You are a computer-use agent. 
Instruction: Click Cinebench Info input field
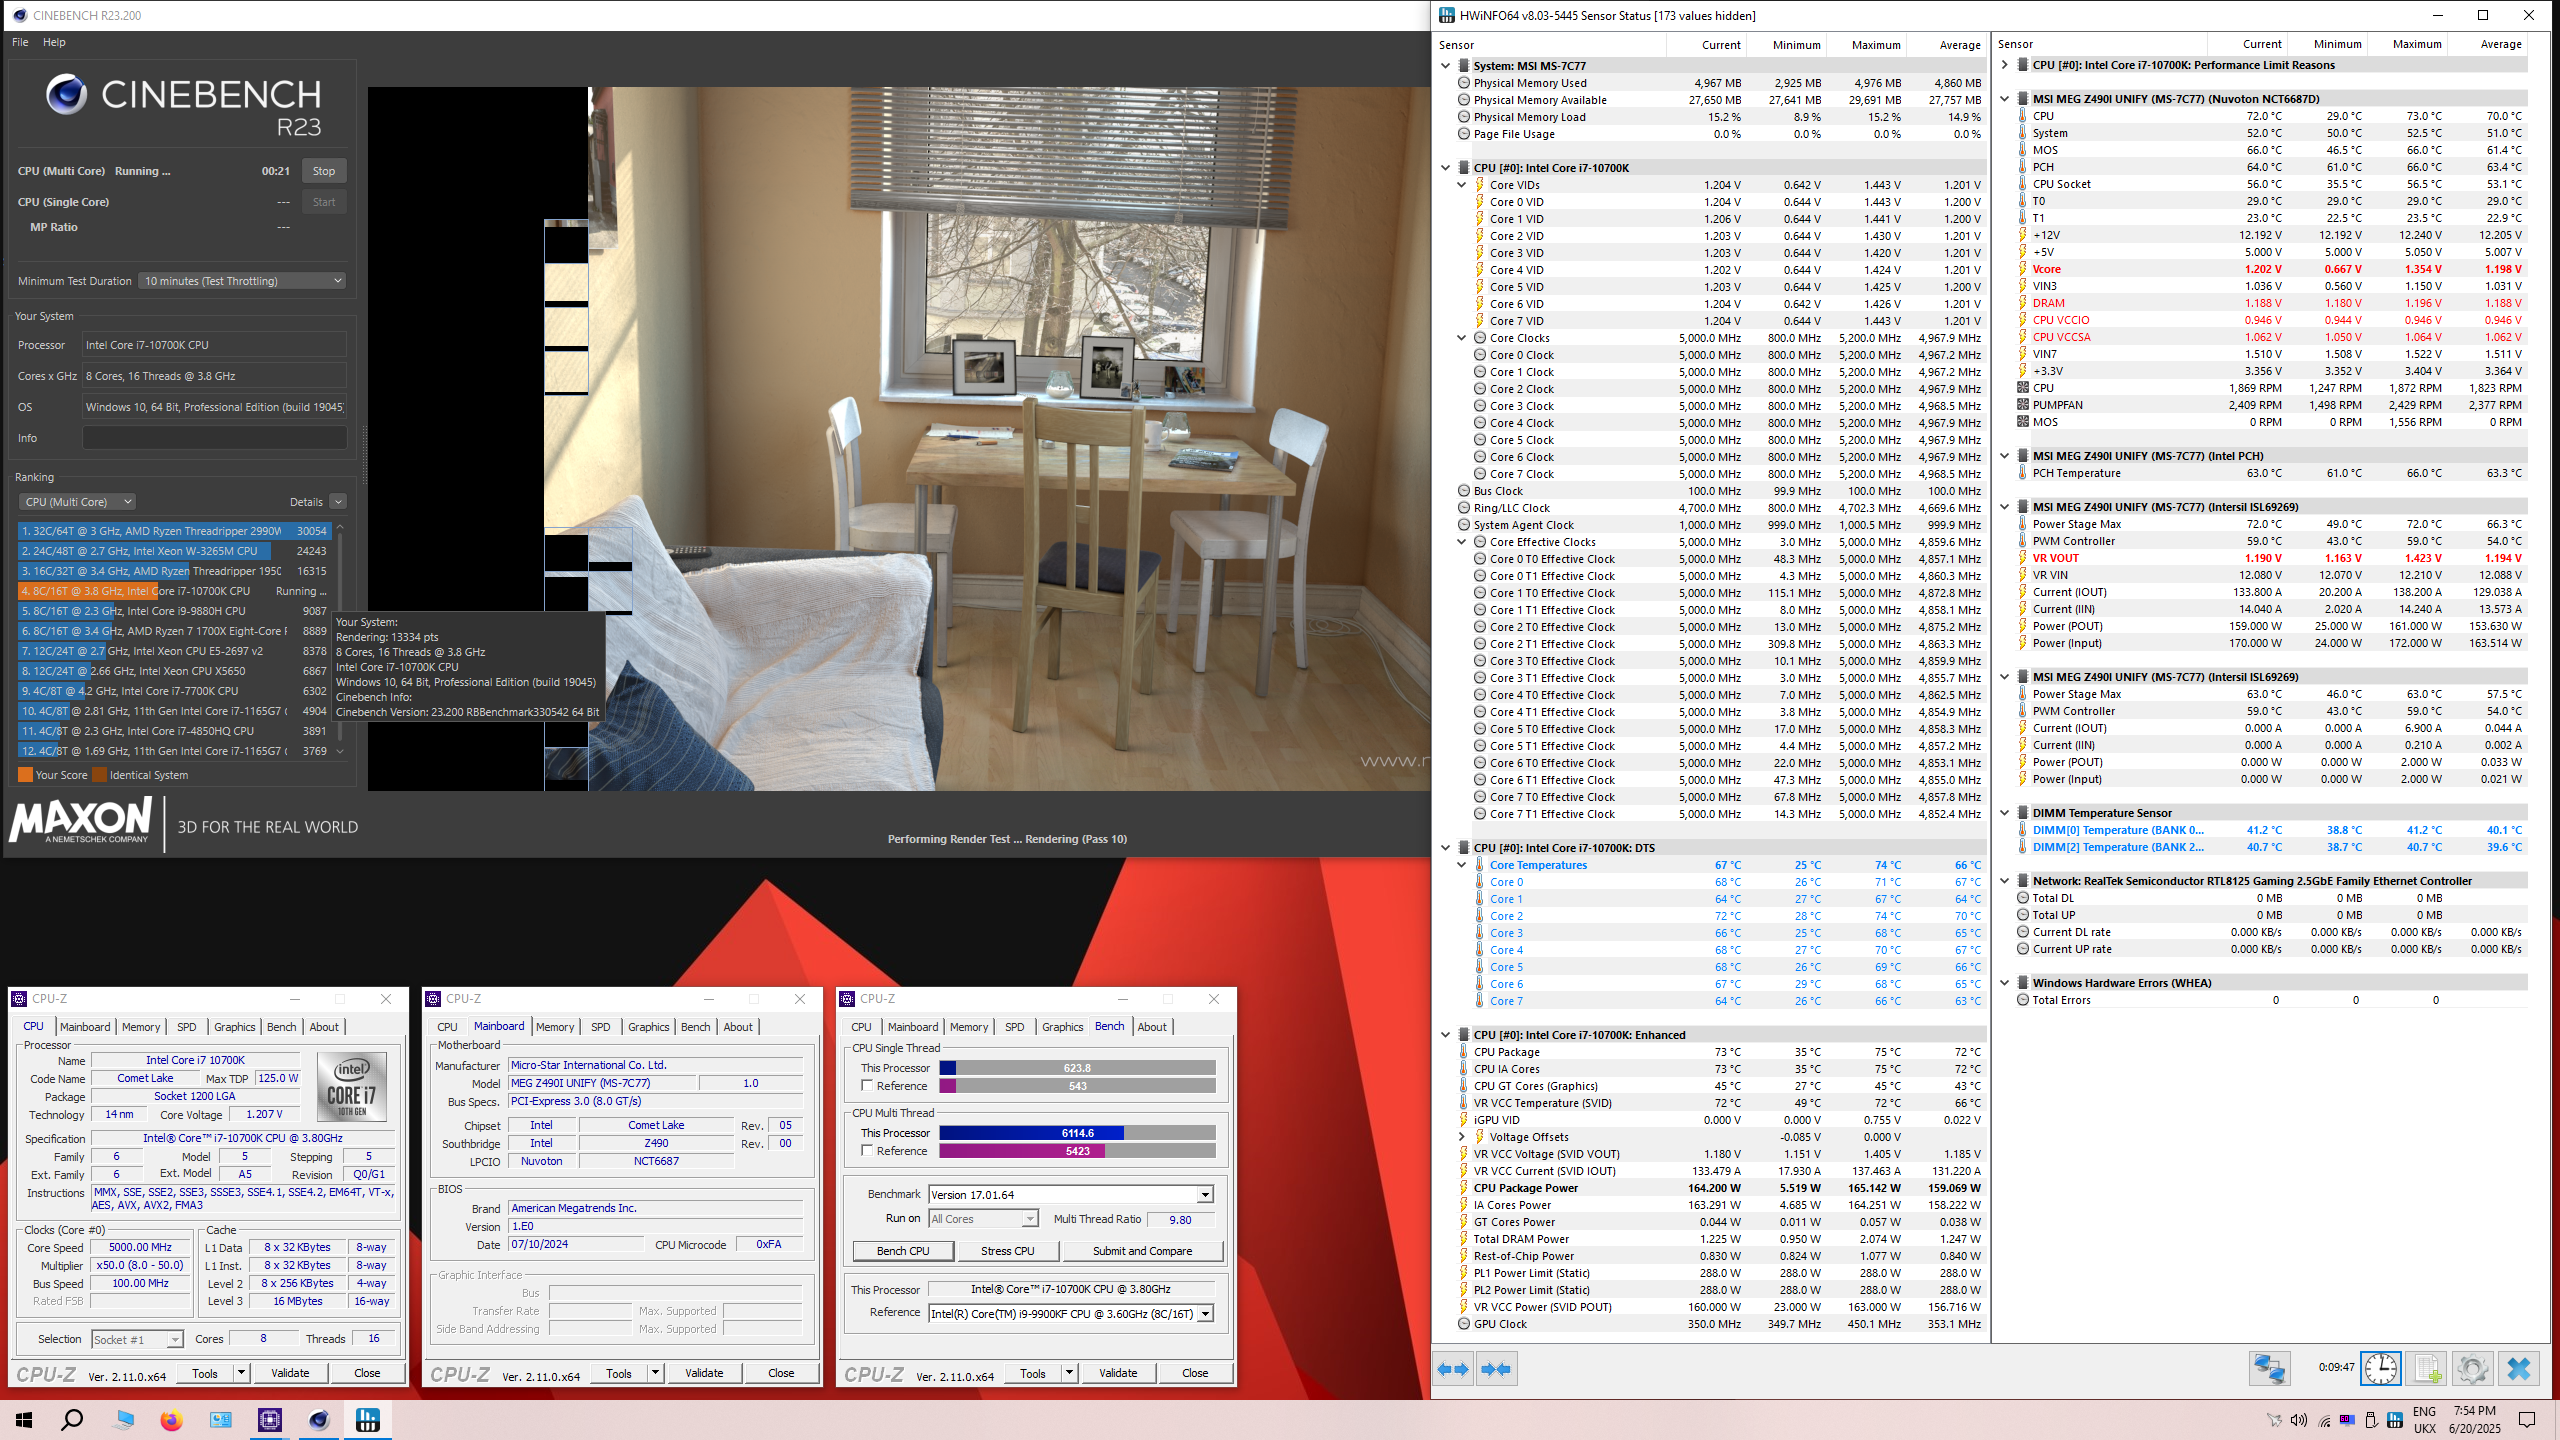tap(214, 438)
